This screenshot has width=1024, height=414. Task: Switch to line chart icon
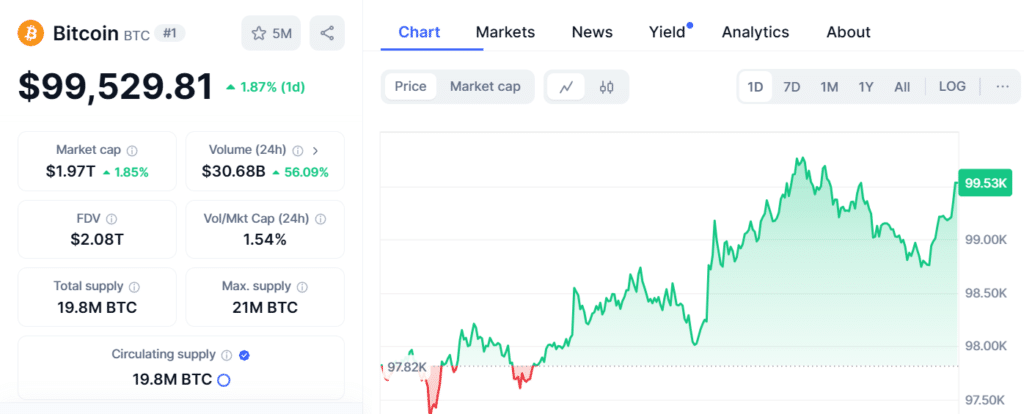[x=566, y=87]
